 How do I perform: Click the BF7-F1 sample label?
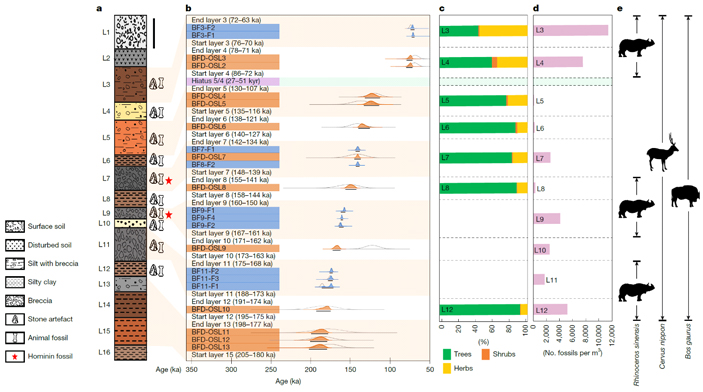[203, 149]
